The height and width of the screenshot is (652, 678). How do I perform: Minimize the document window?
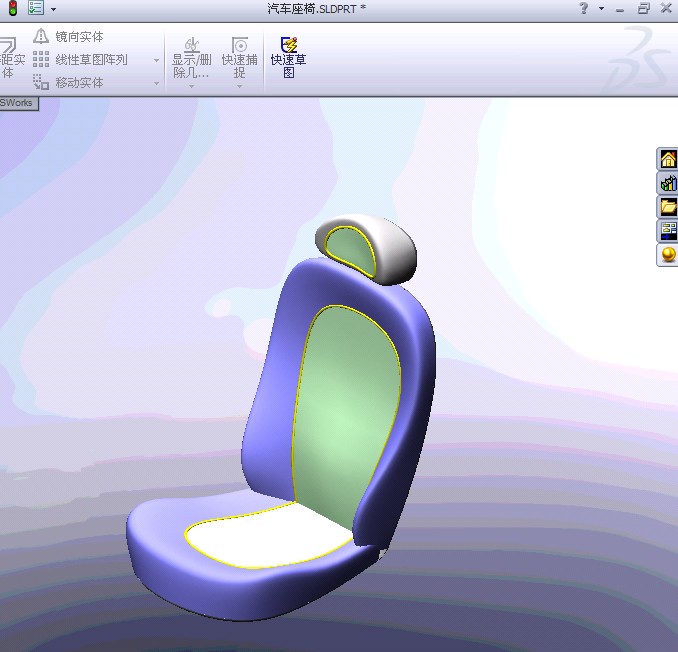(620, 10)
